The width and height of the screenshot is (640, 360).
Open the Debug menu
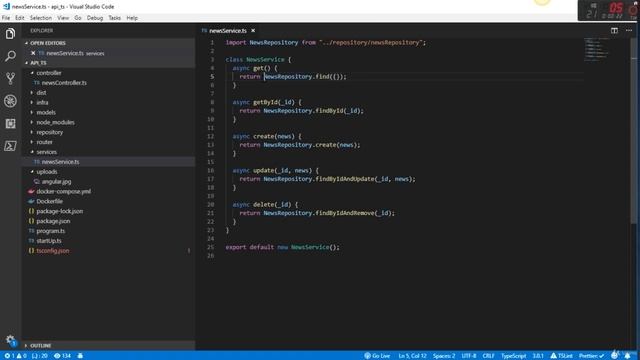[95, 18]
